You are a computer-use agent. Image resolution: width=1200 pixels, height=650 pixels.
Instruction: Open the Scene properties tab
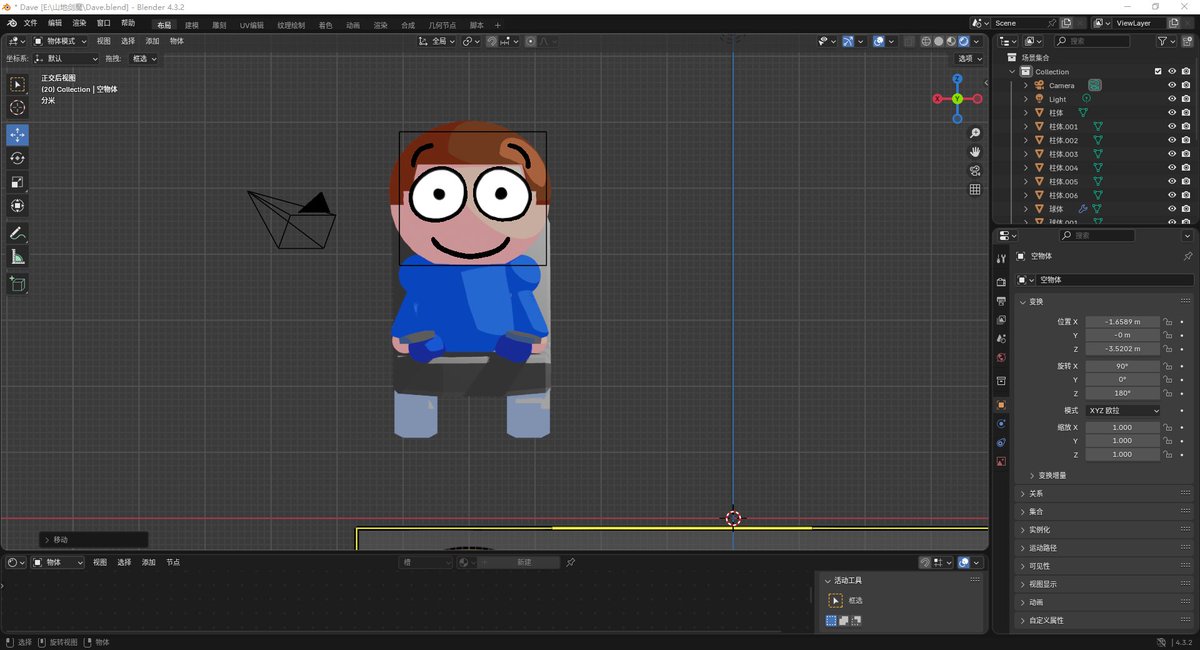click(1001, 339)
